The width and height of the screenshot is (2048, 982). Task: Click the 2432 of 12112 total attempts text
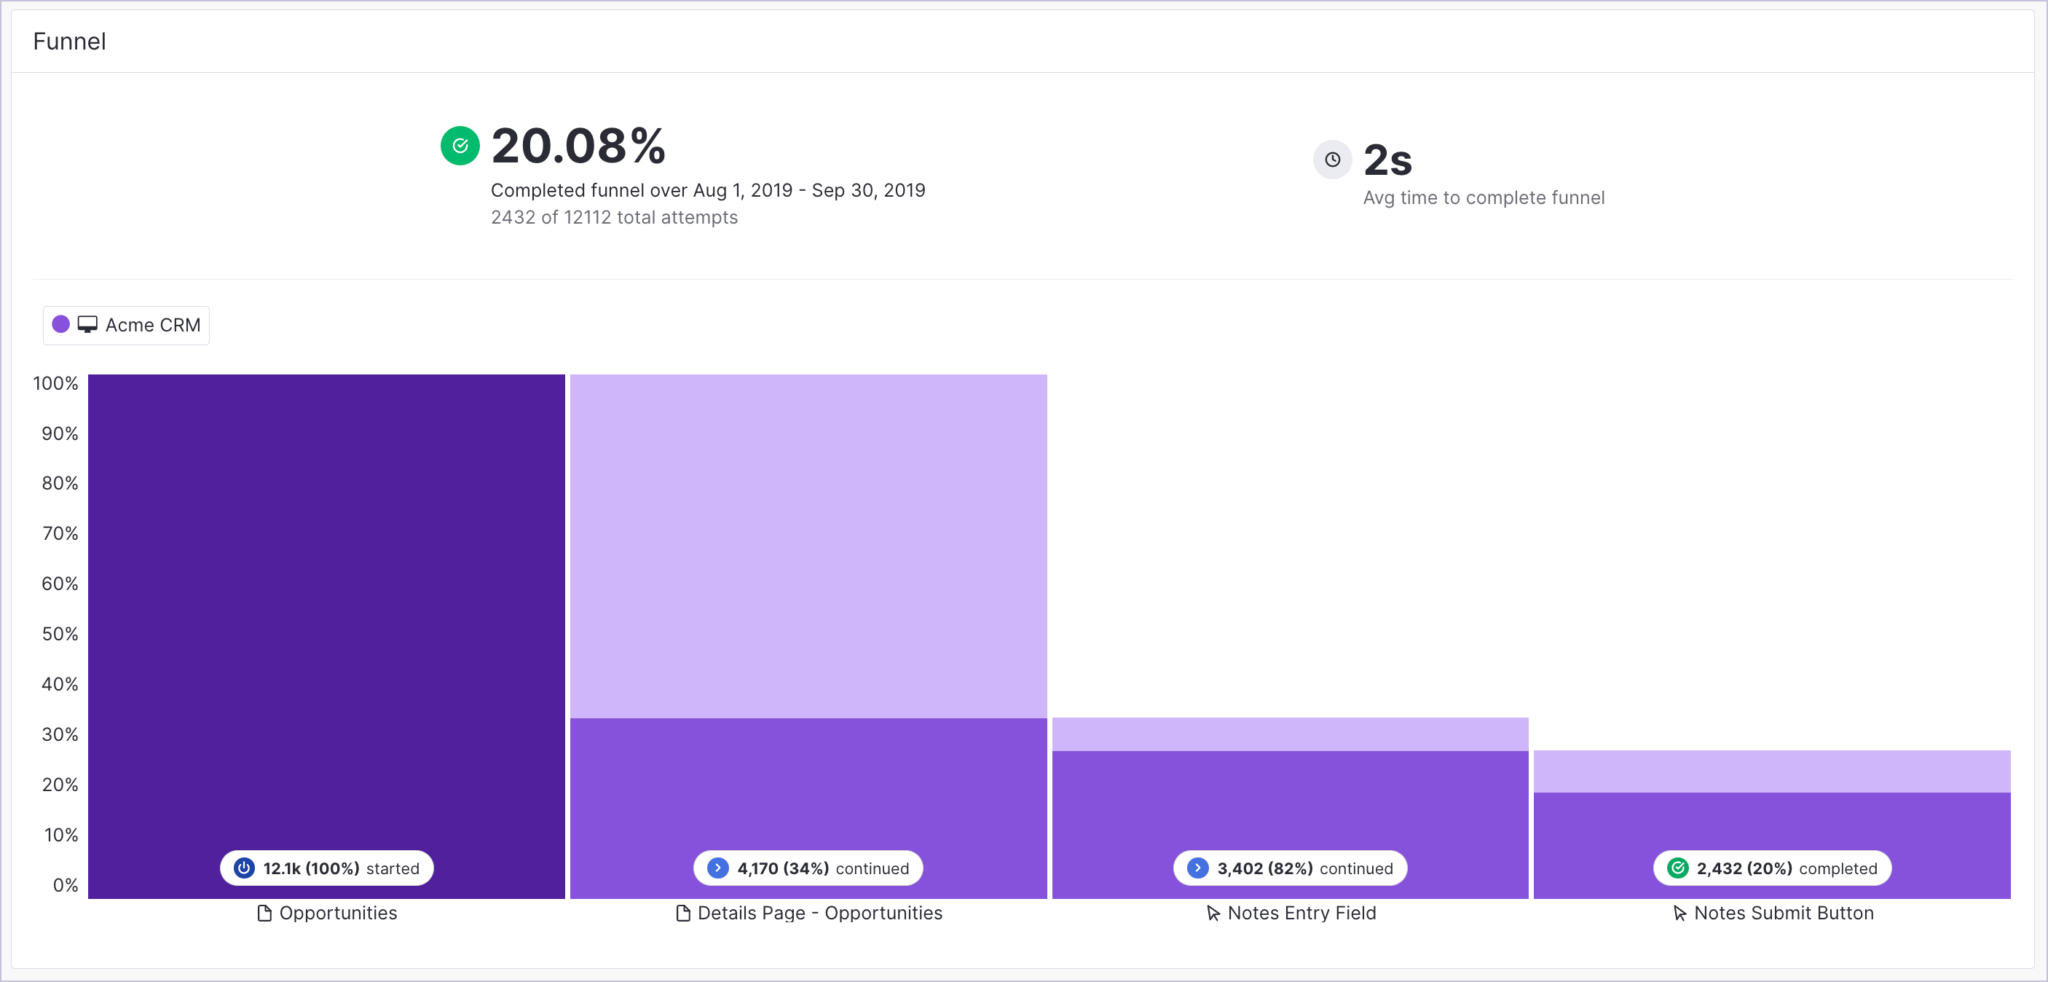[x=613, y=217]
